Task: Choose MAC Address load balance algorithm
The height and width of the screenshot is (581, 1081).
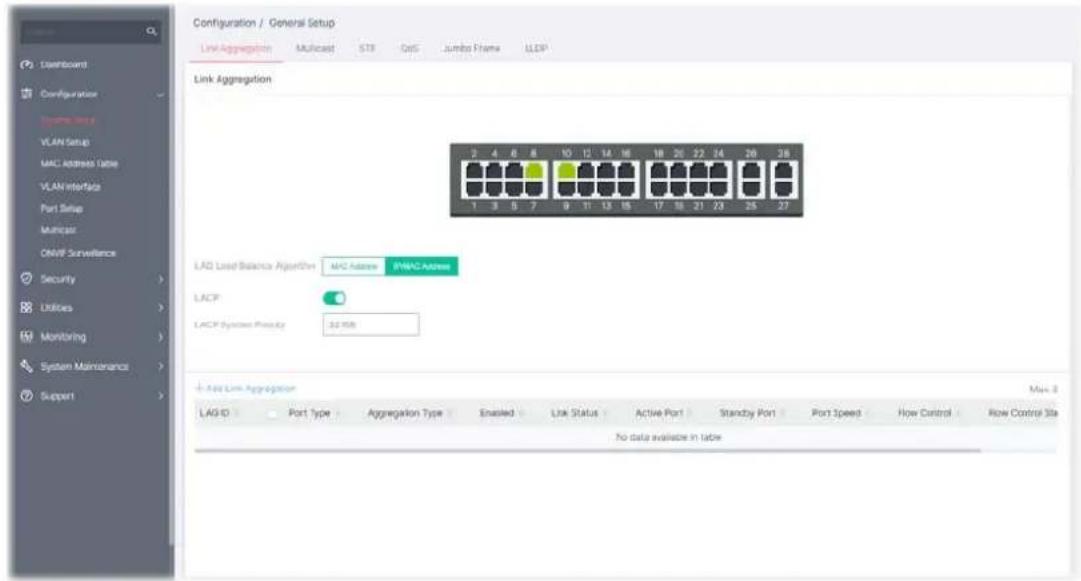Action: 354,266
